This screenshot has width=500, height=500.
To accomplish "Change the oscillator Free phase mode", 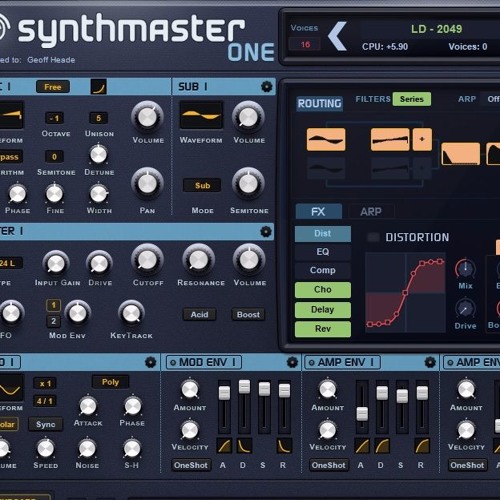I will pos(53,87).
